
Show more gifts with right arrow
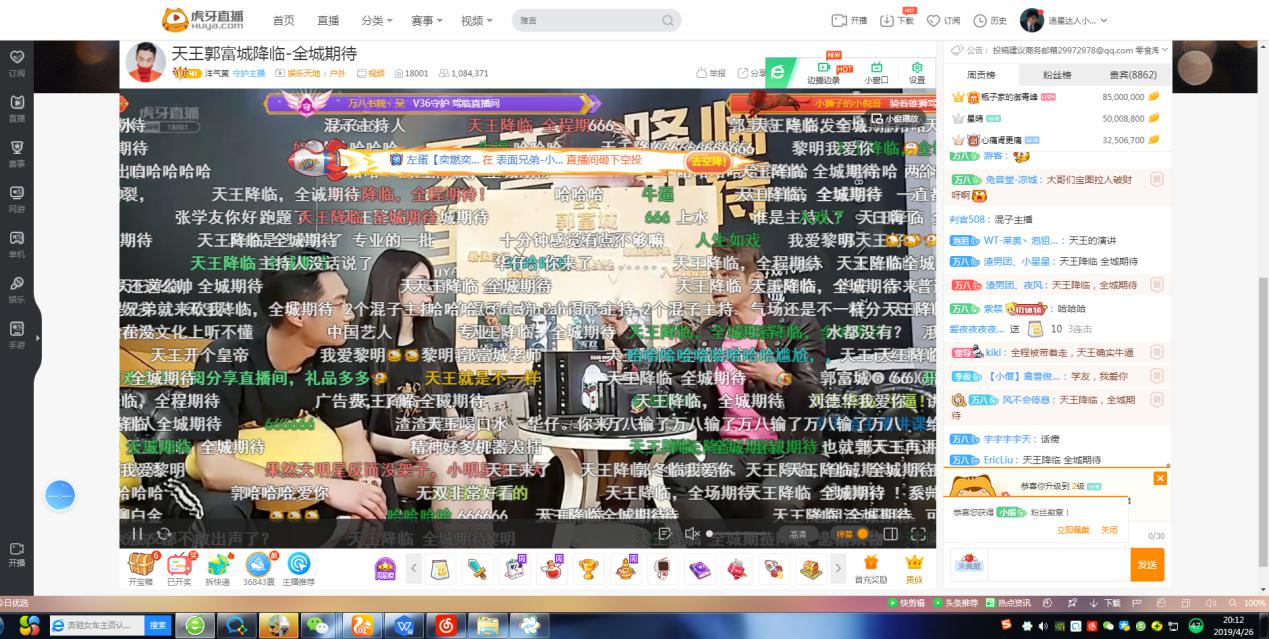coord(838,569)
